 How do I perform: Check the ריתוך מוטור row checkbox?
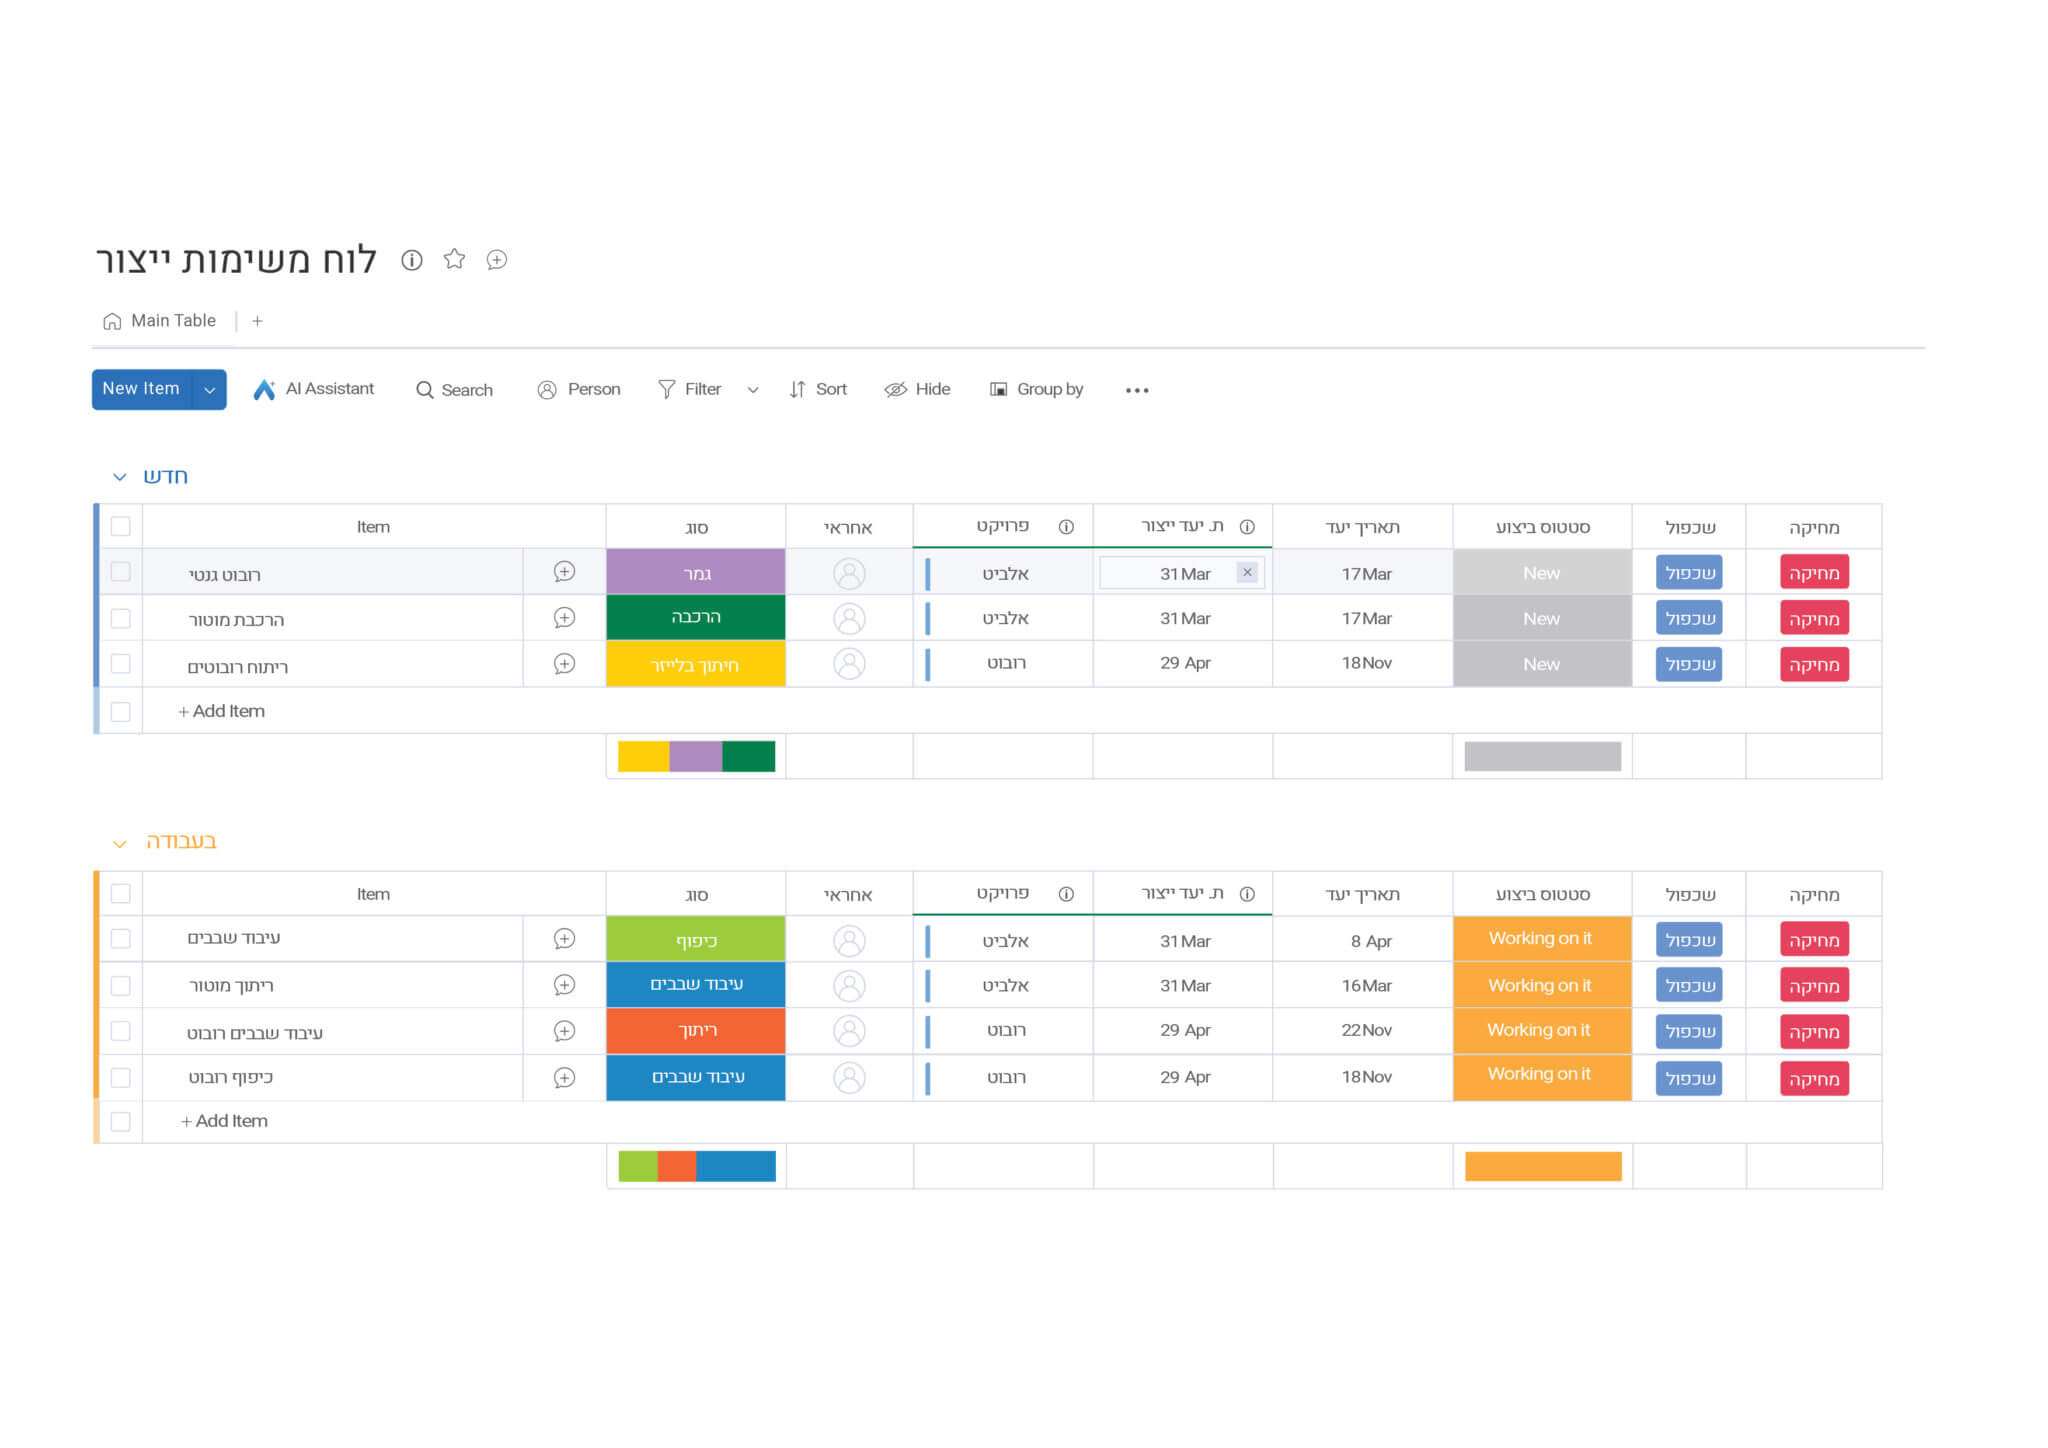(121, 986)
